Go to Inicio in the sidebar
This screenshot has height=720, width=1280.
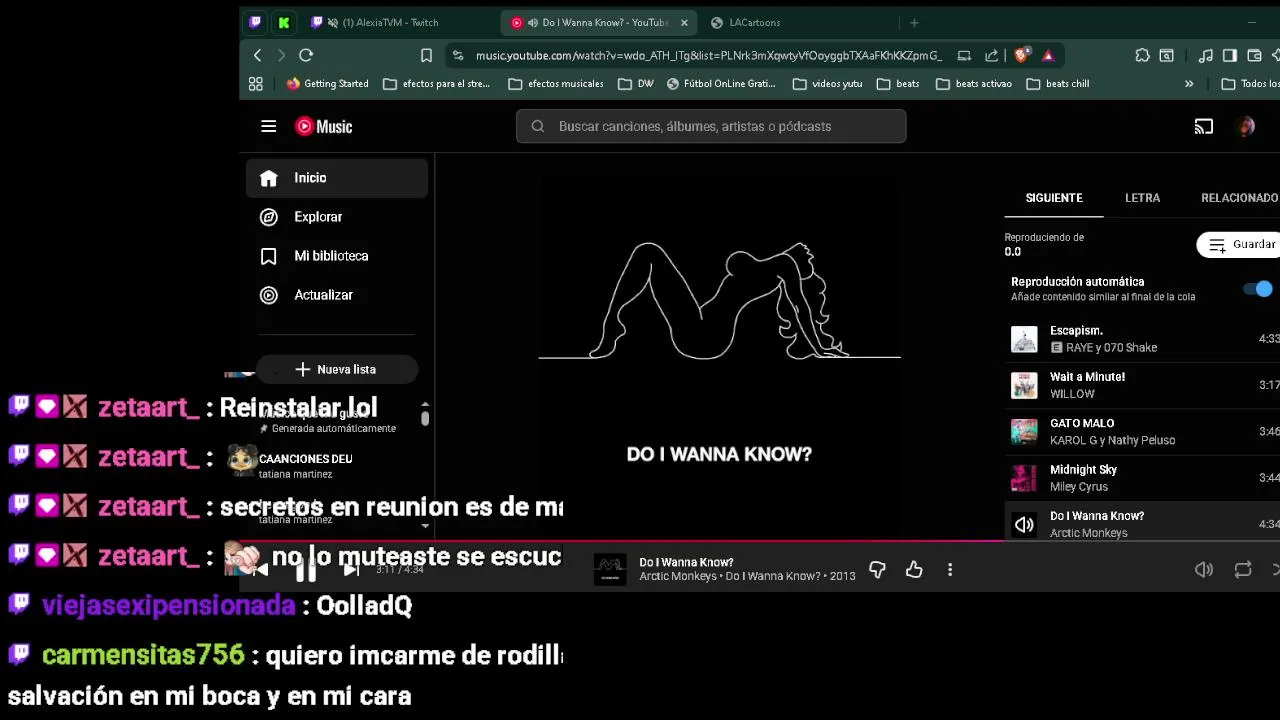(337, 178)
